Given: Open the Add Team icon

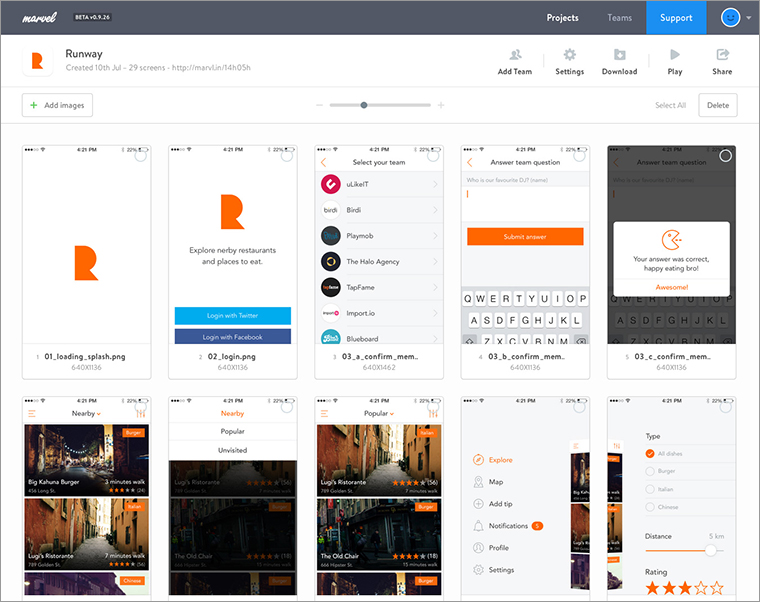Looking at the screenshot, I should pyautogui.click(x=515, y=54).
